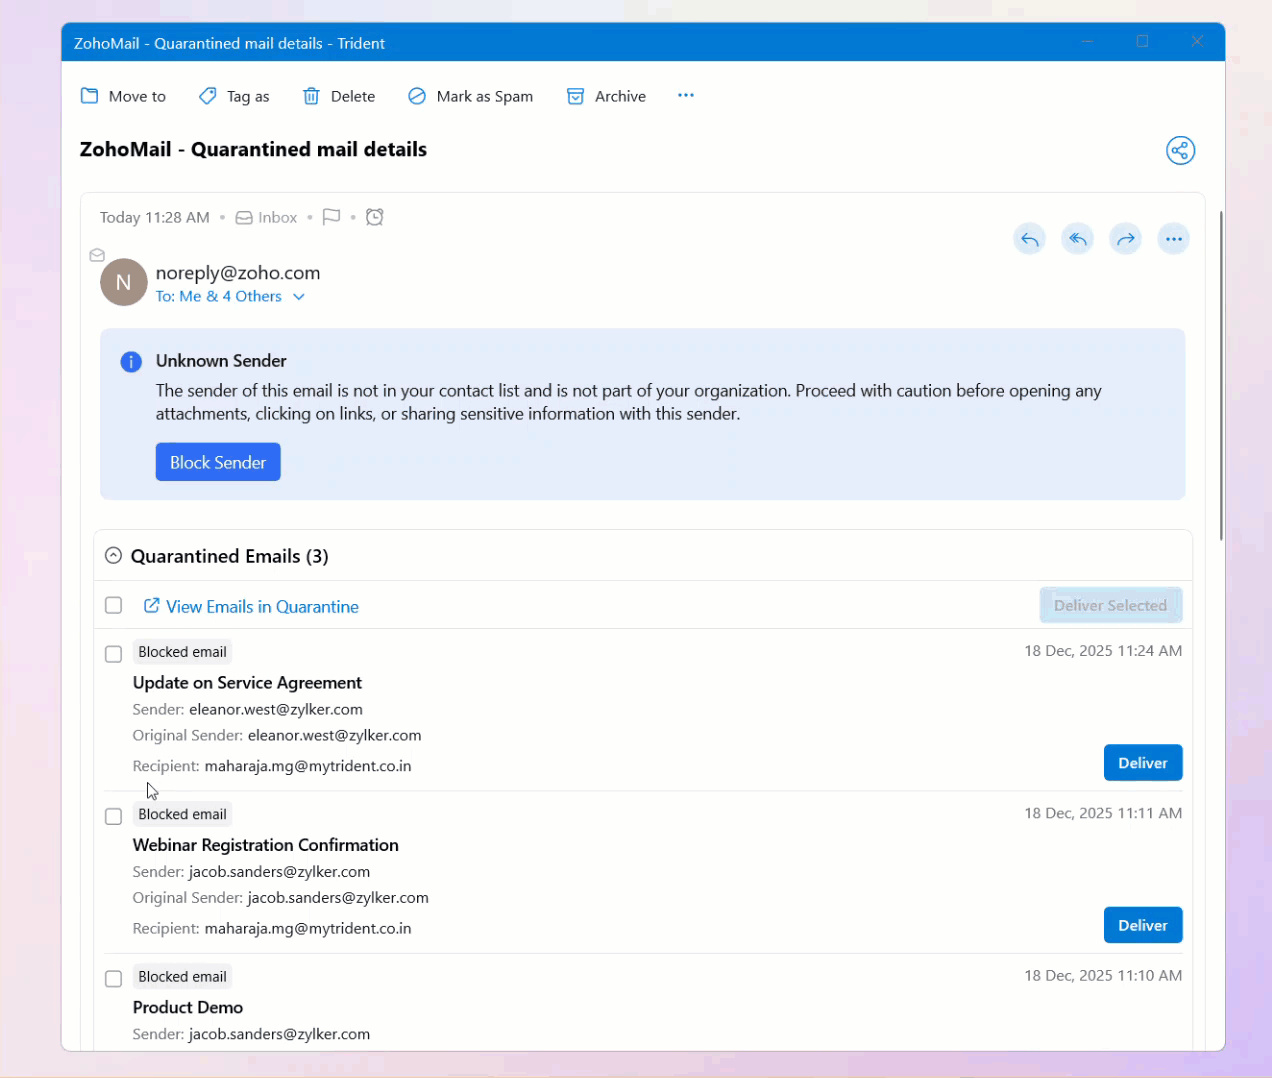Select Product Demo email checkbox
The height and width of the screenshot is (1078, 1272).
pyautogui.click(x=114, y=979)
